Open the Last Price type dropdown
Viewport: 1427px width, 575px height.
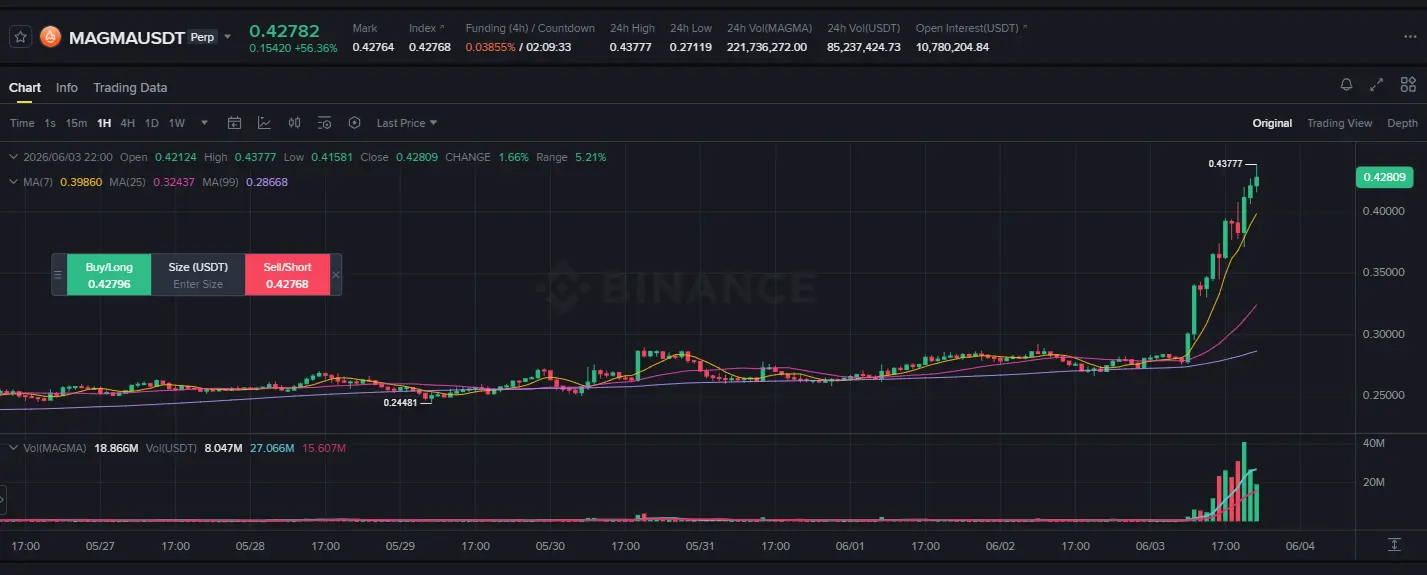(407, 123)
